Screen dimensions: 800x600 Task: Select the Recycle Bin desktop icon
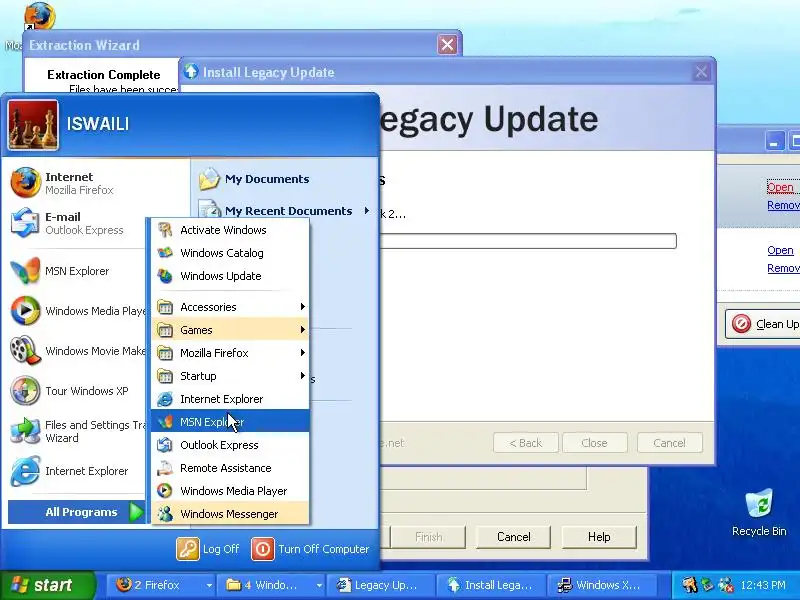759,513
